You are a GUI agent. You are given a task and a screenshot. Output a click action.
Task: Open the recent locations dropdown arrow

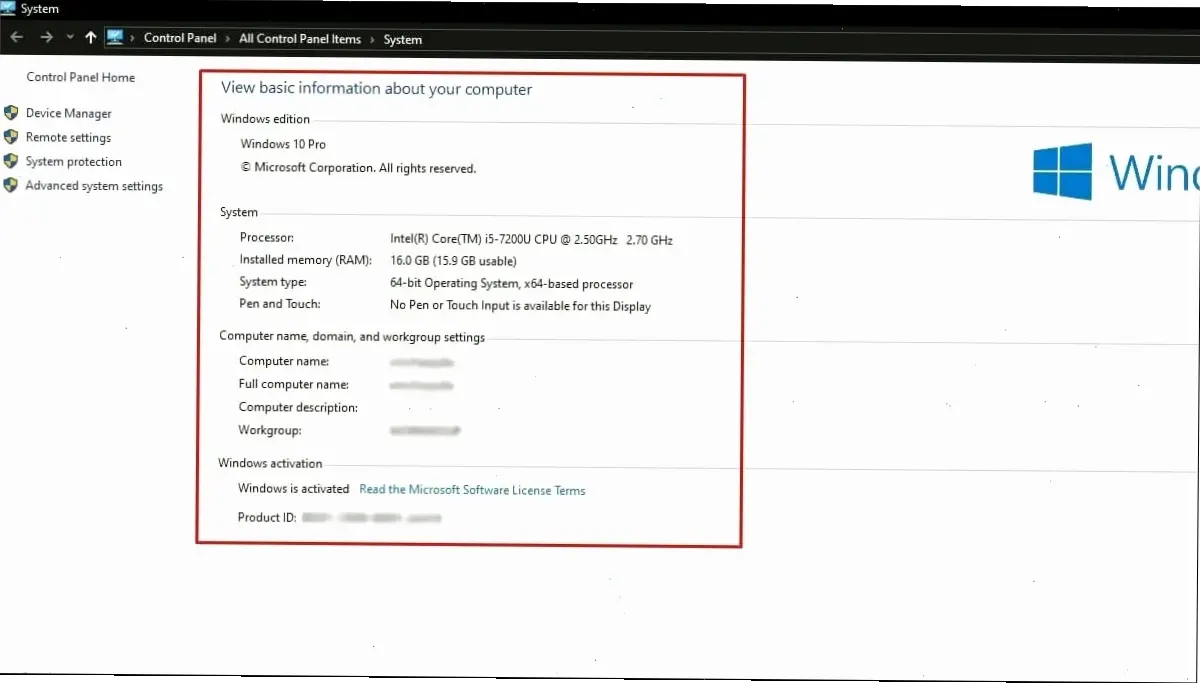coord(69,38)
